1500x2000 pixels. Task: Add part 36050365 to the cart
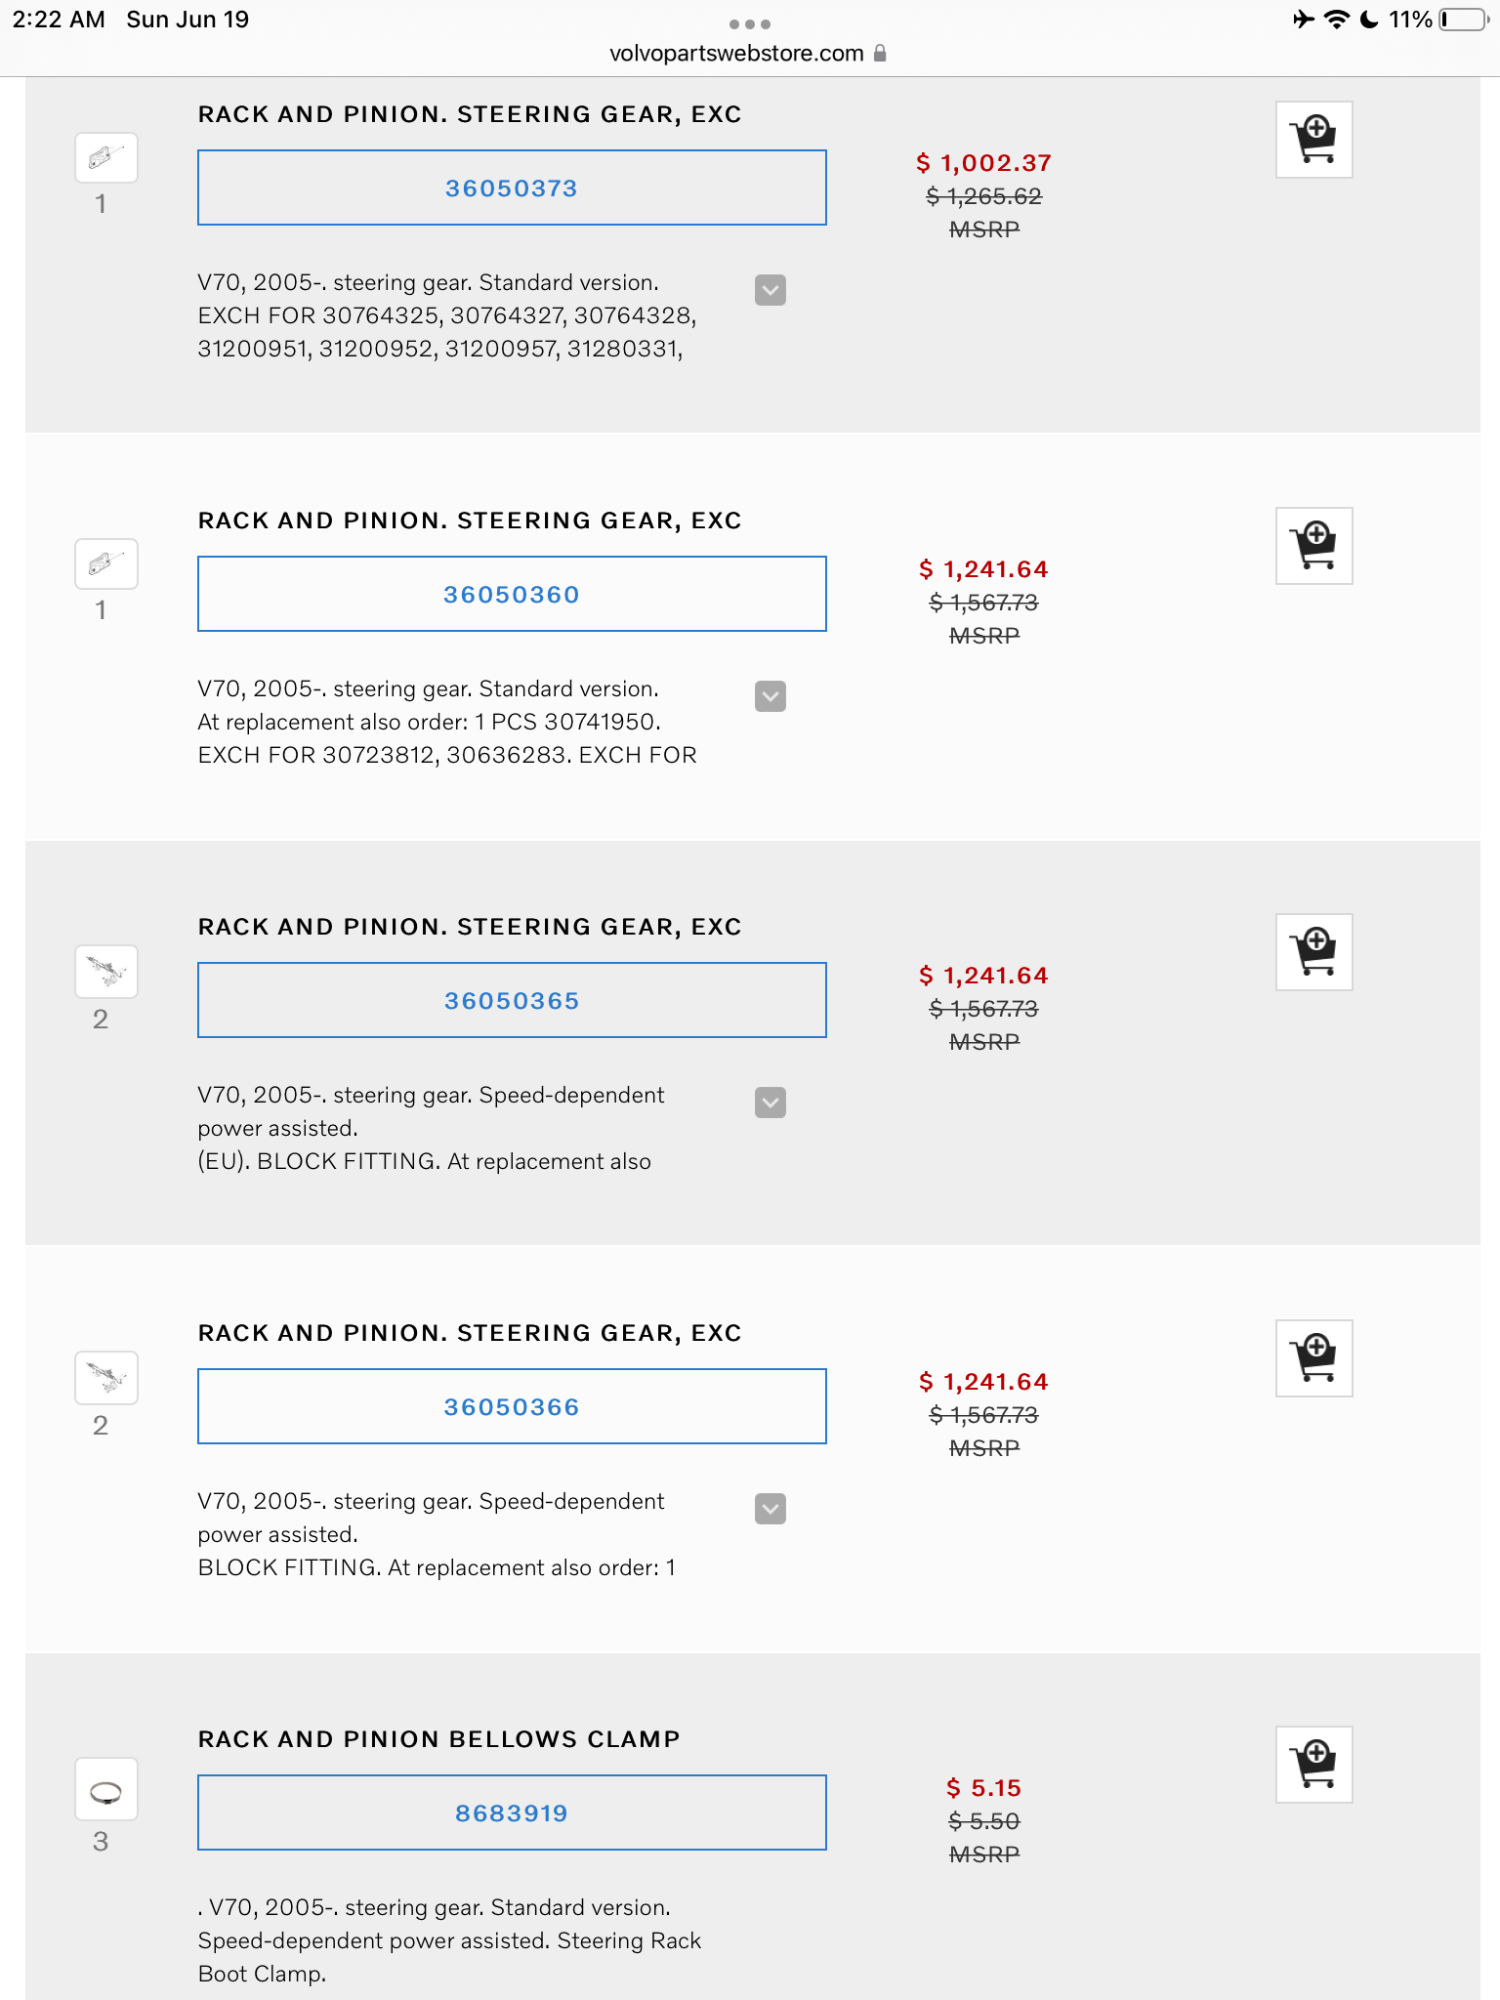pyautogui.click(x=1313, y=951)
